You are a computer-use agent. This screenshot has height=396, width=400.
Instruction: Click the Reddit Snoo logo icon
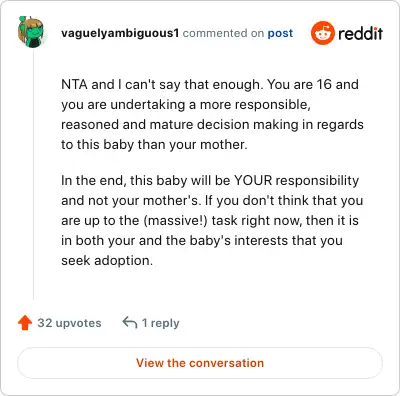click(322, 33)
